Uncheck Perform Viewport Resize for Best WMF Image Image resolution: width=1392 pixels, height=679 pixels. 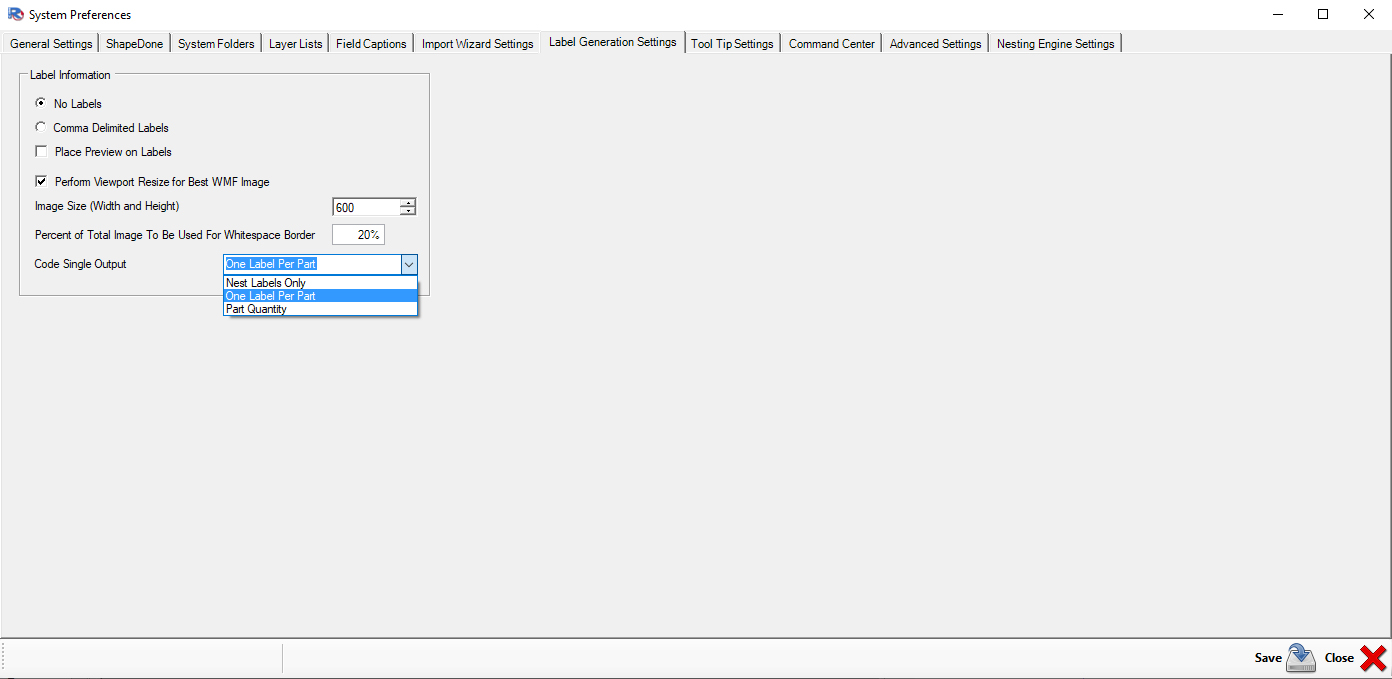41,182
